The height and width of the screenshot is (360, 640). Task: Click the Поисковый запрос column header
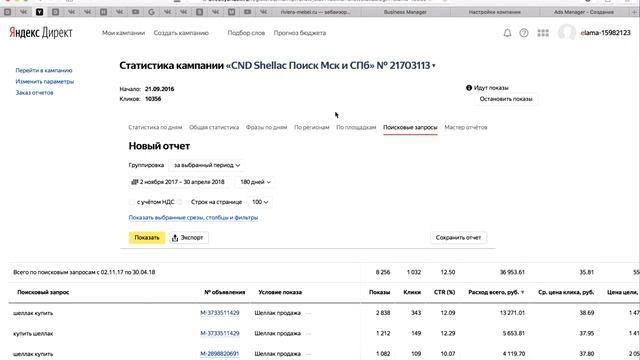(43, 292)
